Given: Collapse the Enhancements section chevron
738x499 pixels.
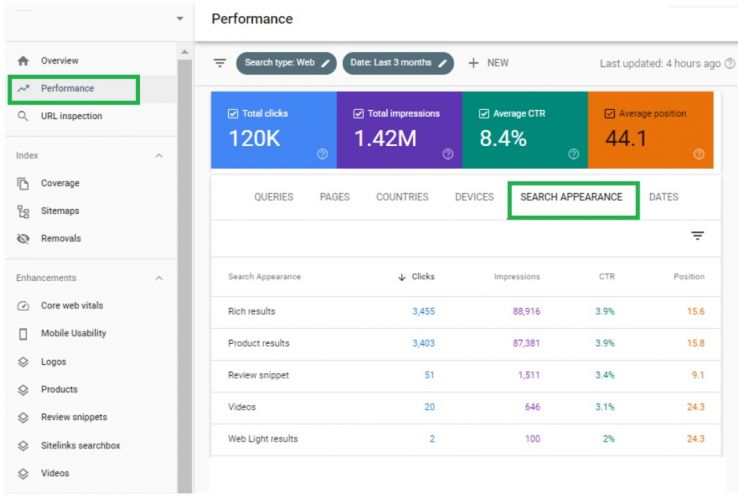Looking at the screenshot, I should tap(159, 278).
